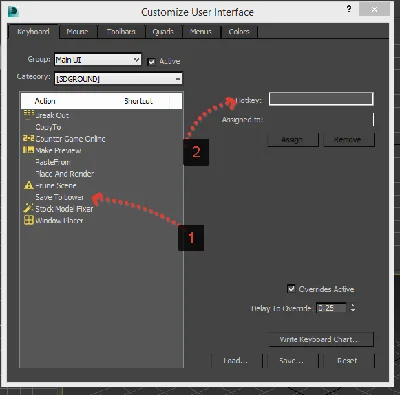The height and width of the screenshot is (395, 400).
Task: Toggle the Active checkbox
Action: 151,62
